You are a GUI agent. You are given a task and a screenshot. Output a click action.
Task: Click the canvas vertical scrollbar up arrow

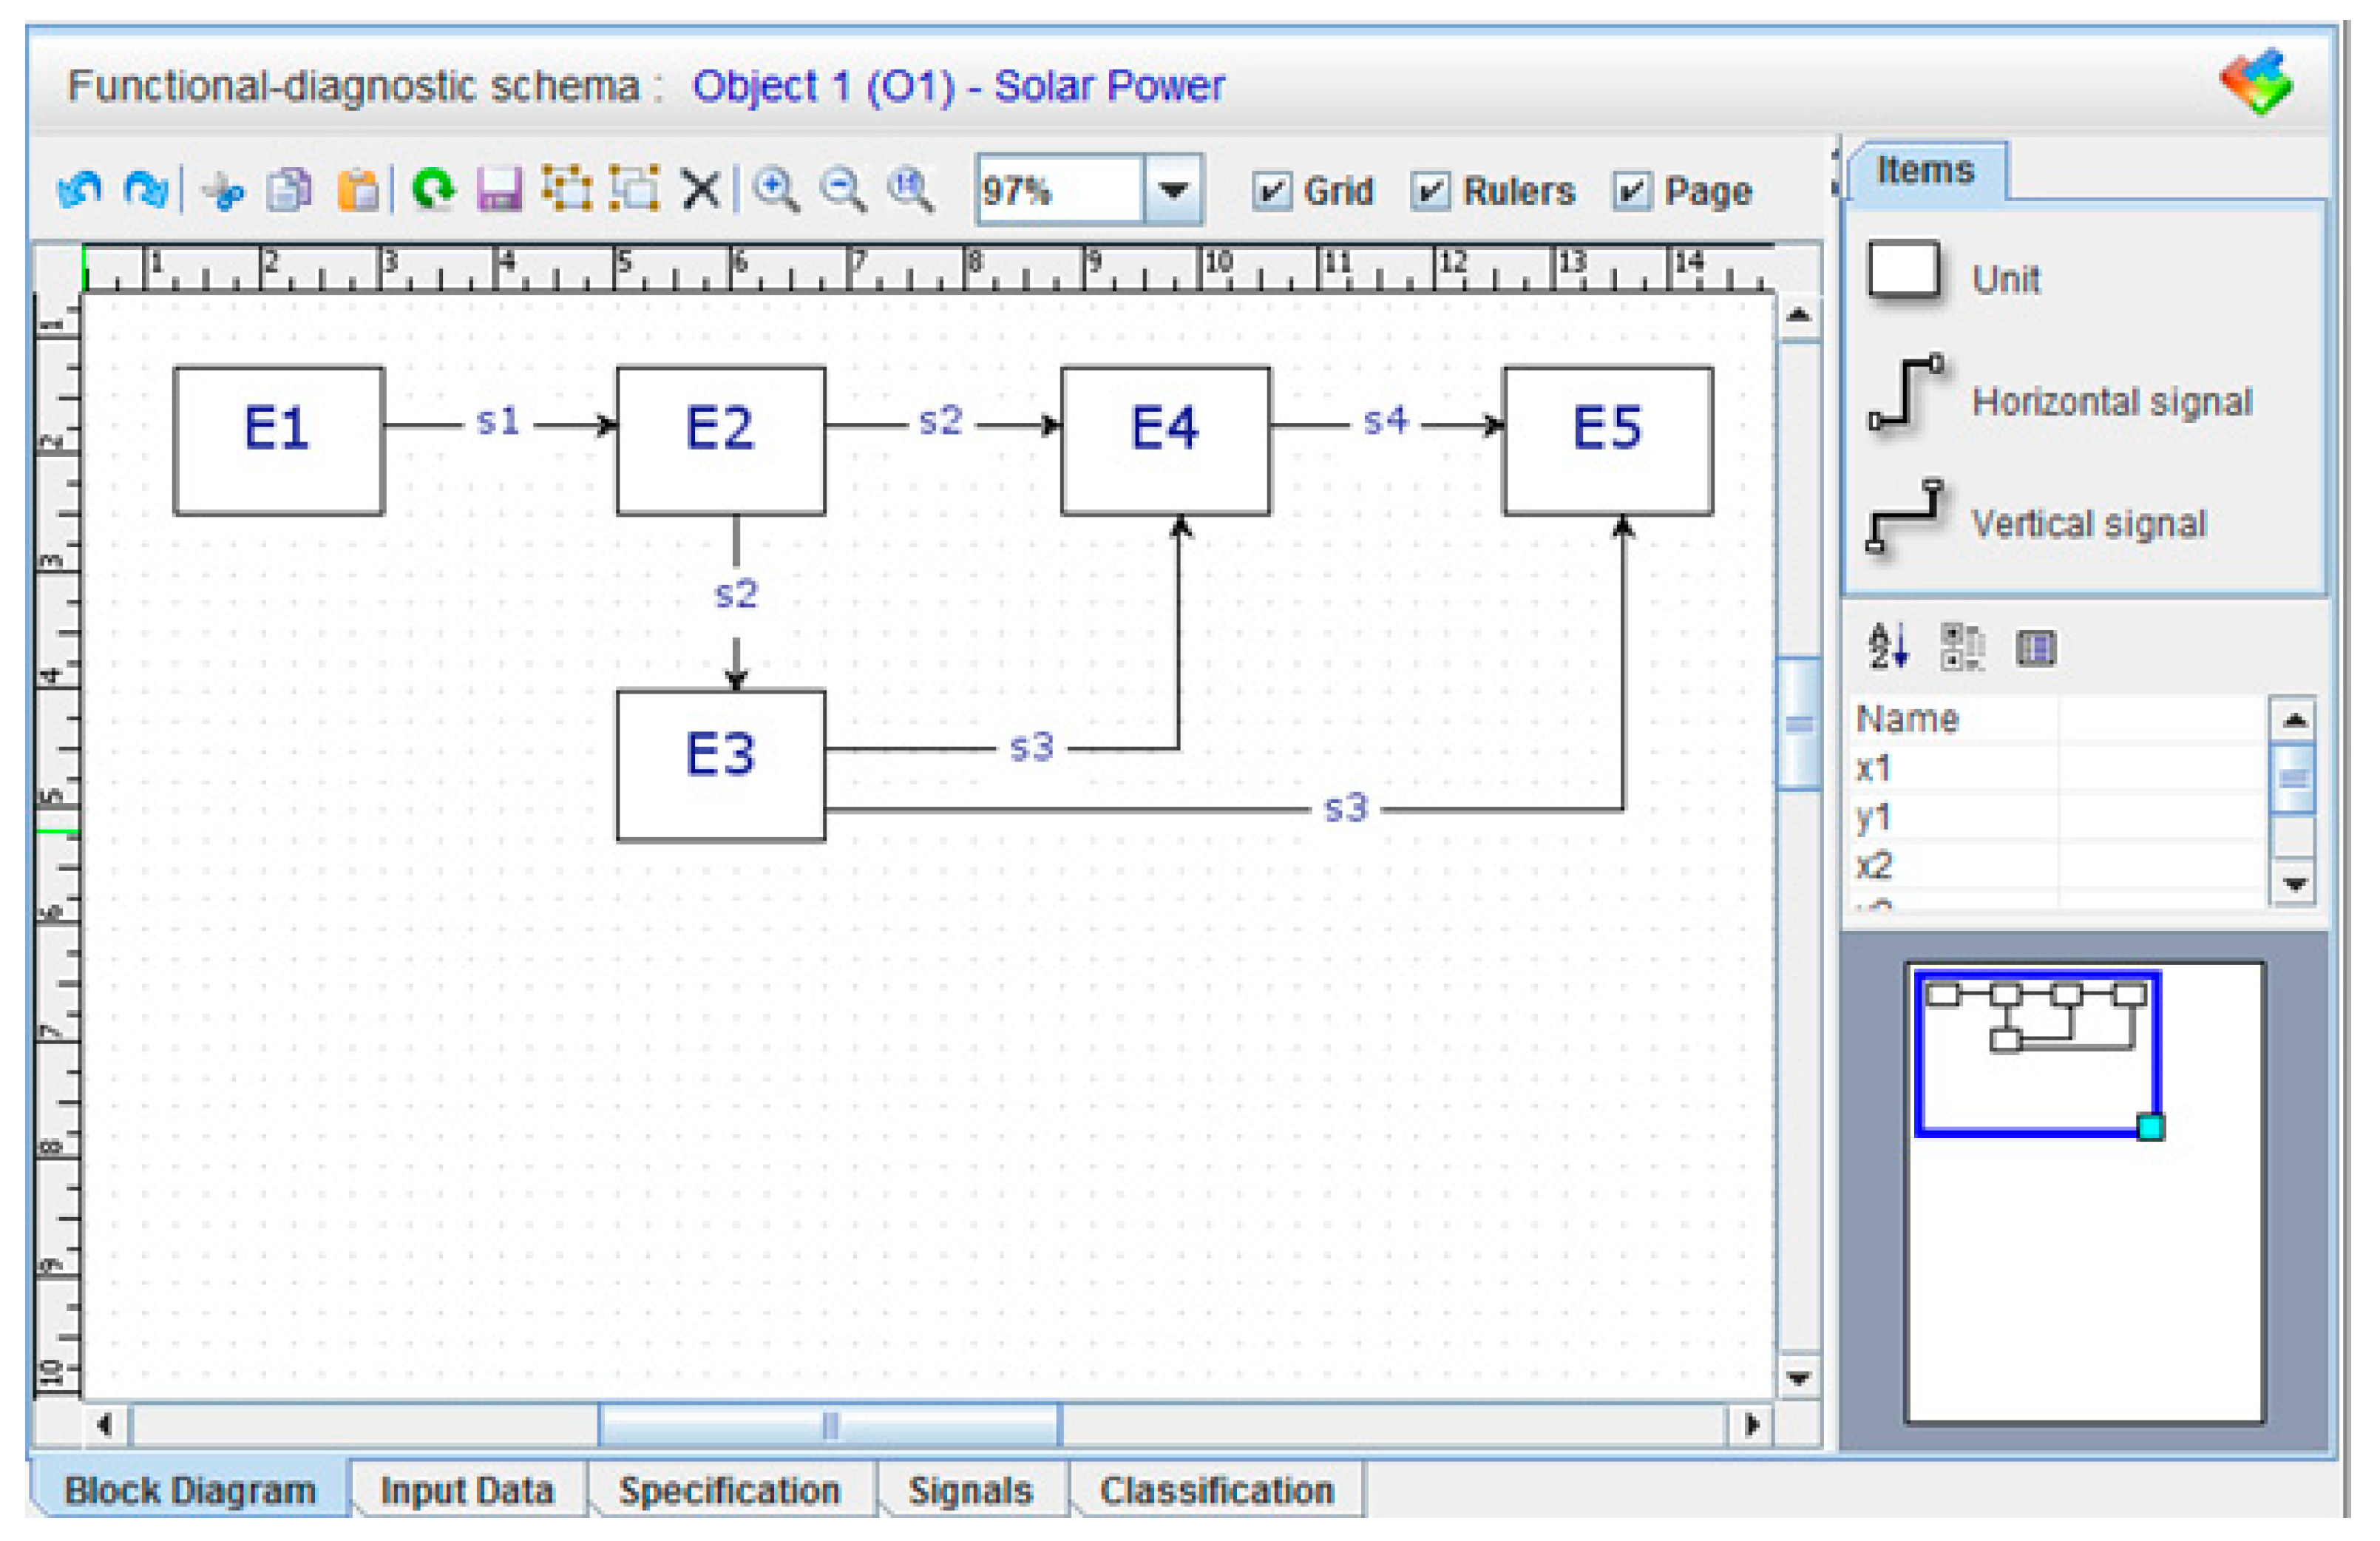[1798, 316]
